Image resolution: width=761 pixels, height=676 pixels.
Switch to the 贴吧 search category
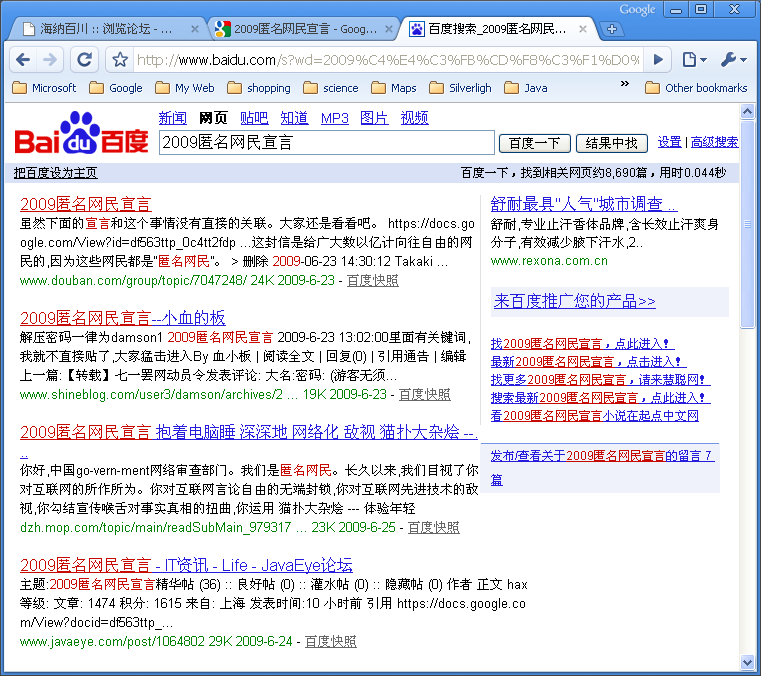tap(254, 118)
